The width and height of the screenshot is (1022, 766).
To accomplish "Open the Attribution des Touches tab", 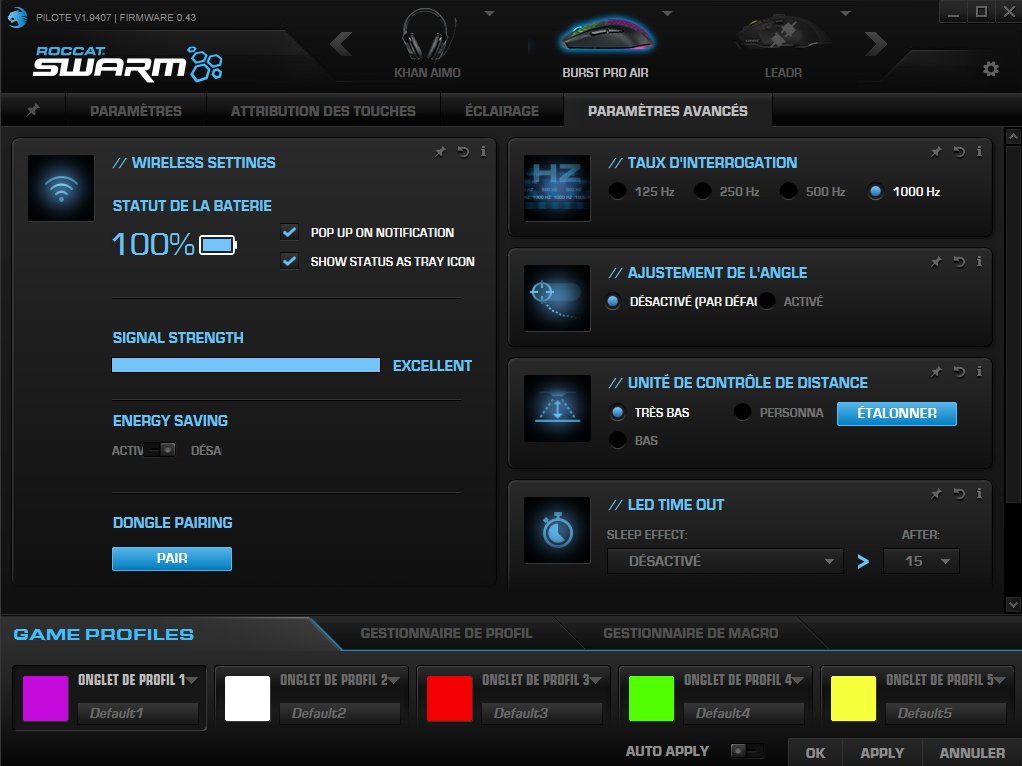I will [323, 111].
